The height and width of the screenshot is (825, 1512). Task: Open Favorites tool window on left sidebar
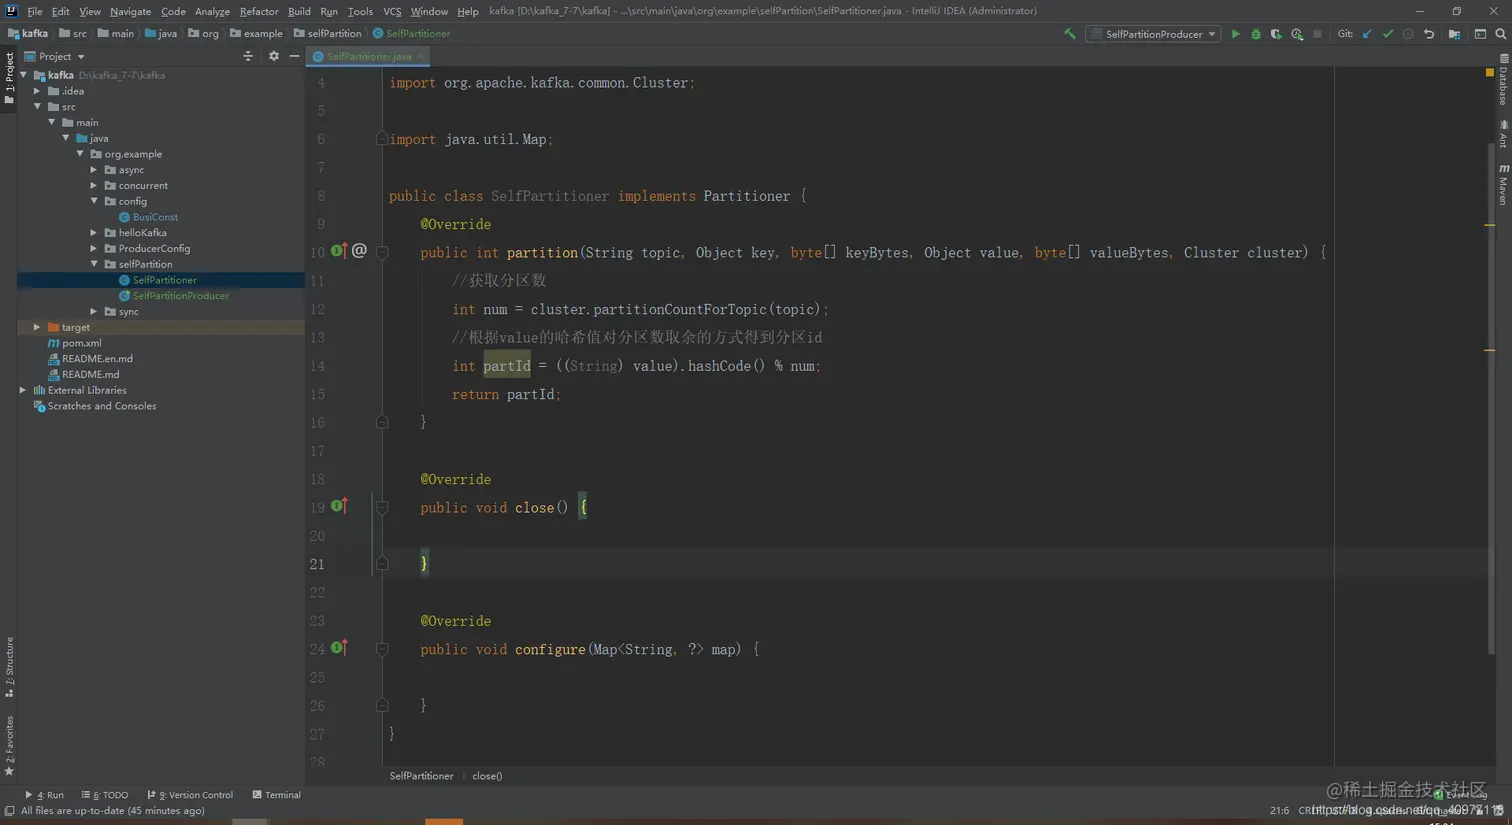pyautogui.click(x=9, y=746)
